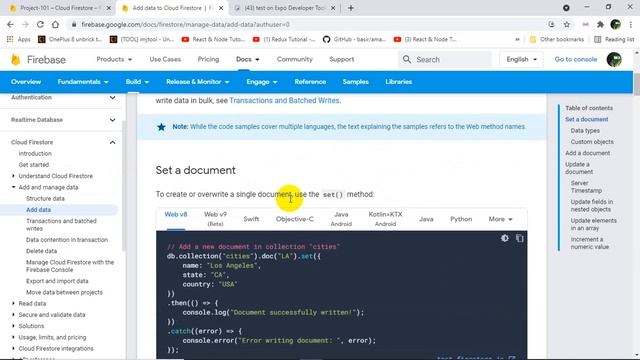The image size is (640, 360).
Task: Open Export and import data in sidebar
Action: [57, 281]
